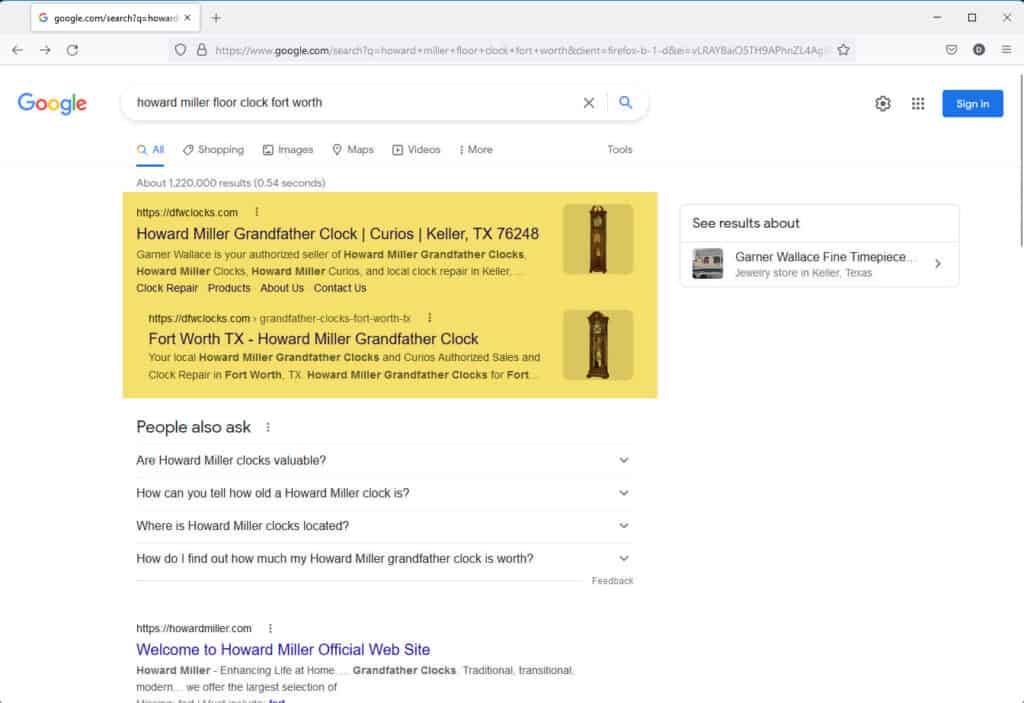Click the Google logo
This screenshot has width=1024, height=703.
52,103
